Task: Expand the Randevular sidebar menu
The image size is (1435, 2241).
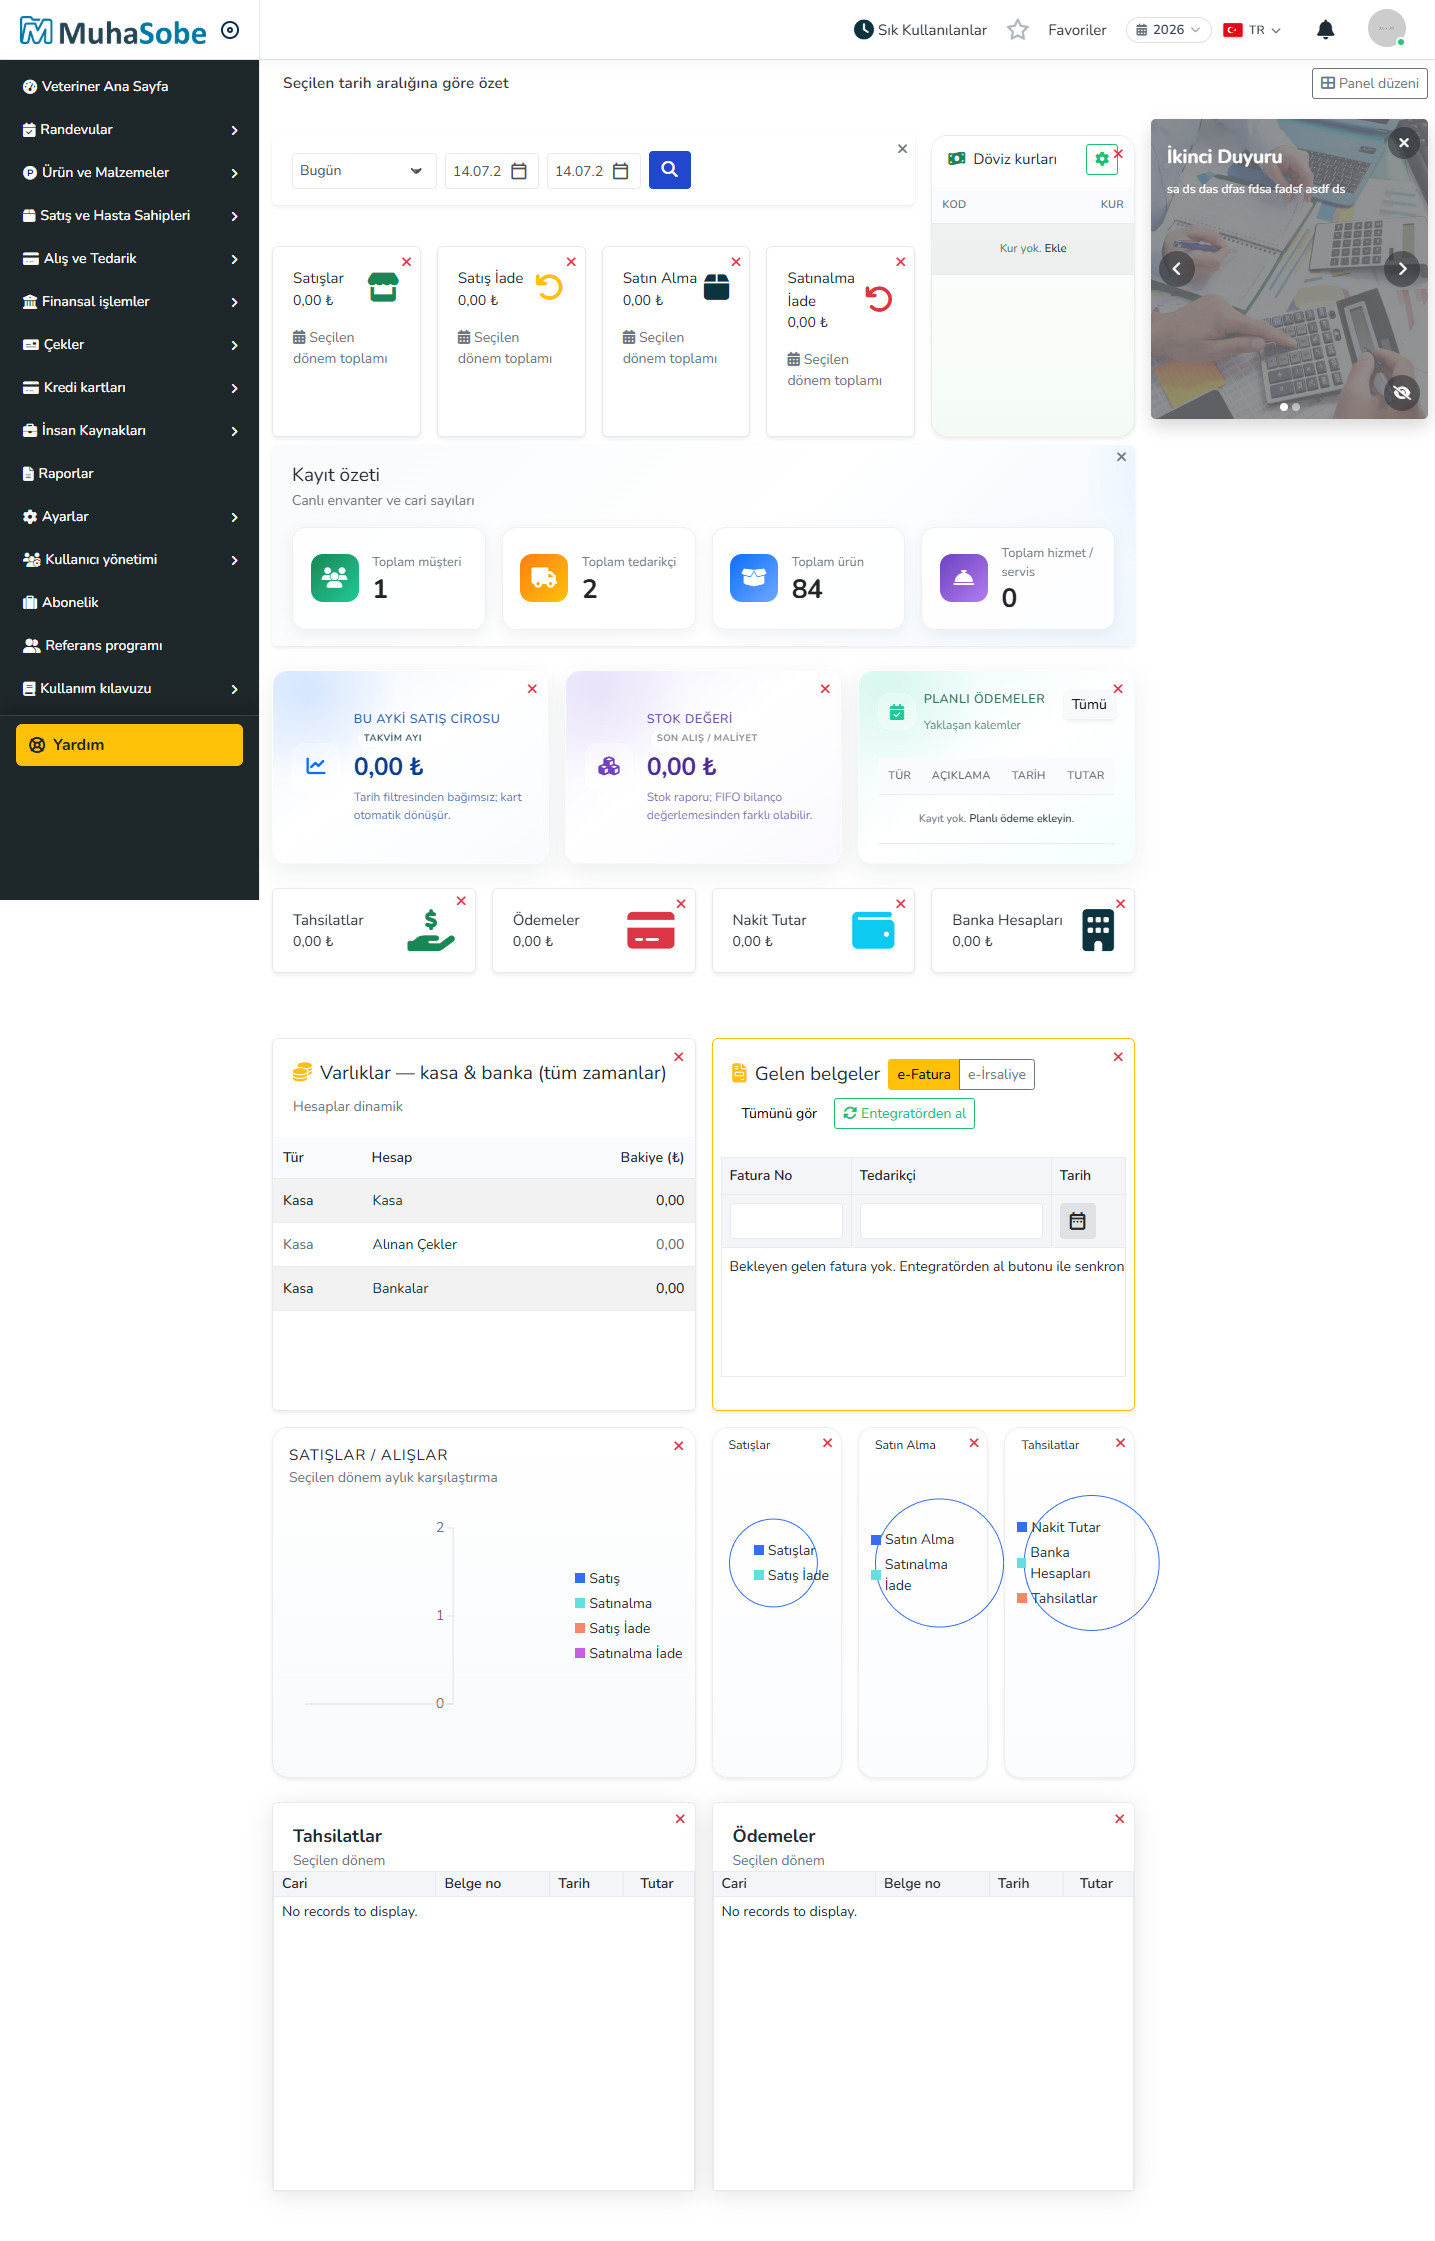Action: (130, 130)
